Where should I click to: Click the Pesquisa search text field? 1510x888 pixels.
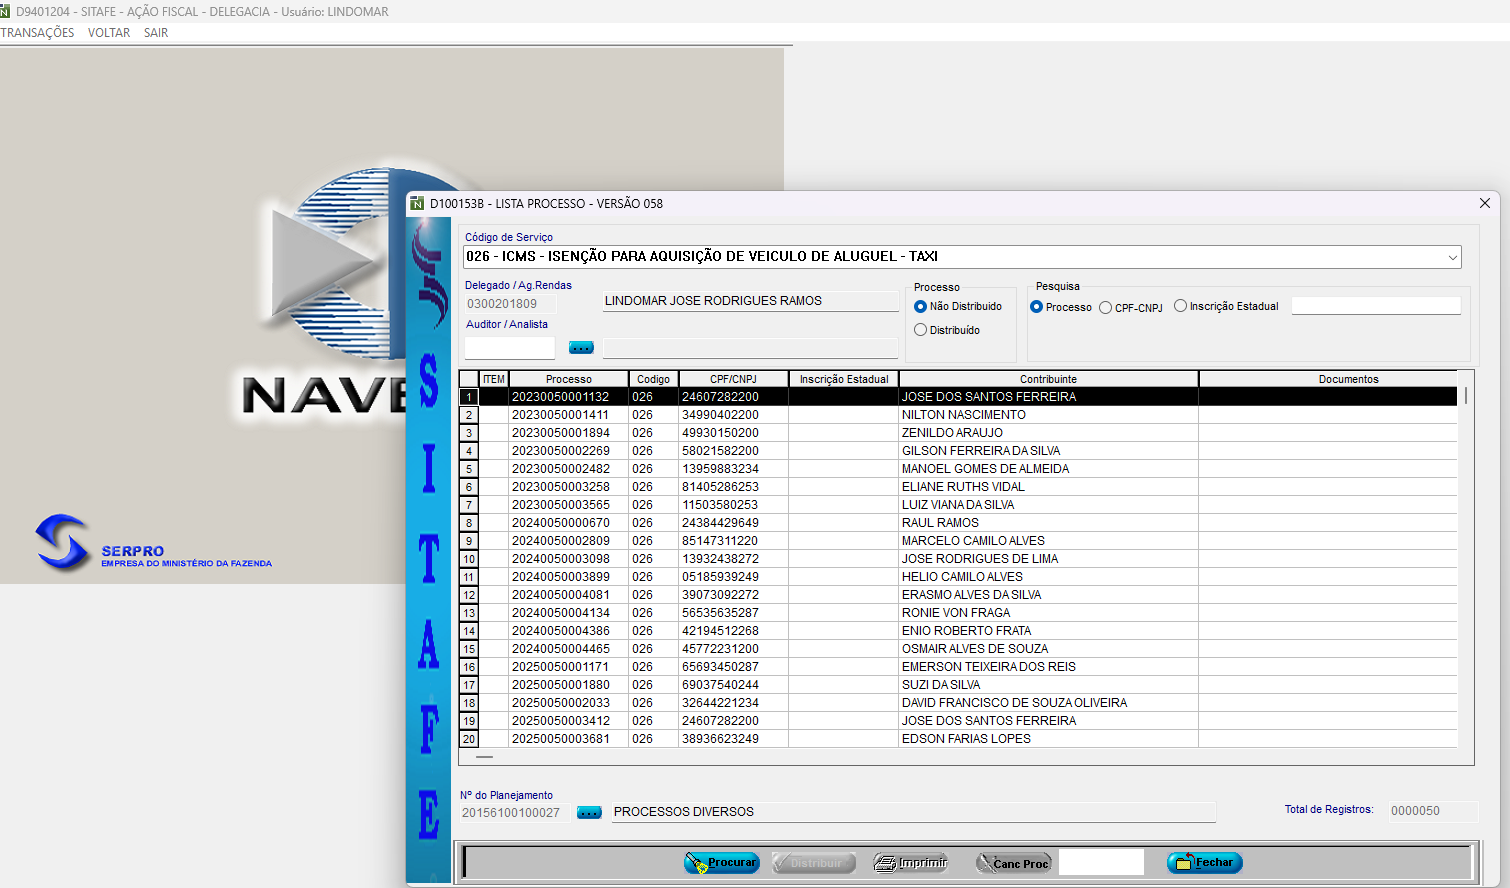(x=1375, y=306)
